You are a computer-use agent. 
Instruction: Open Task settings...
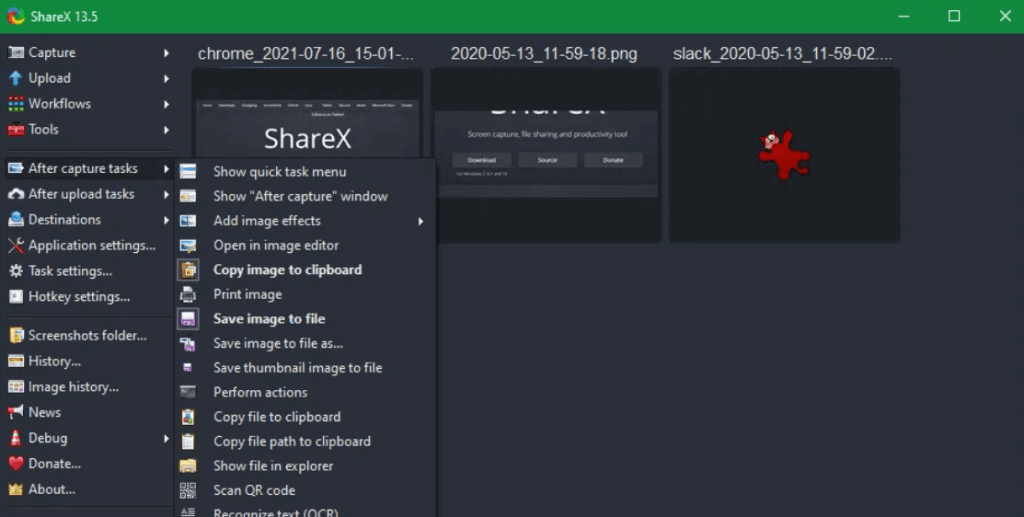(x=89, y=271)
